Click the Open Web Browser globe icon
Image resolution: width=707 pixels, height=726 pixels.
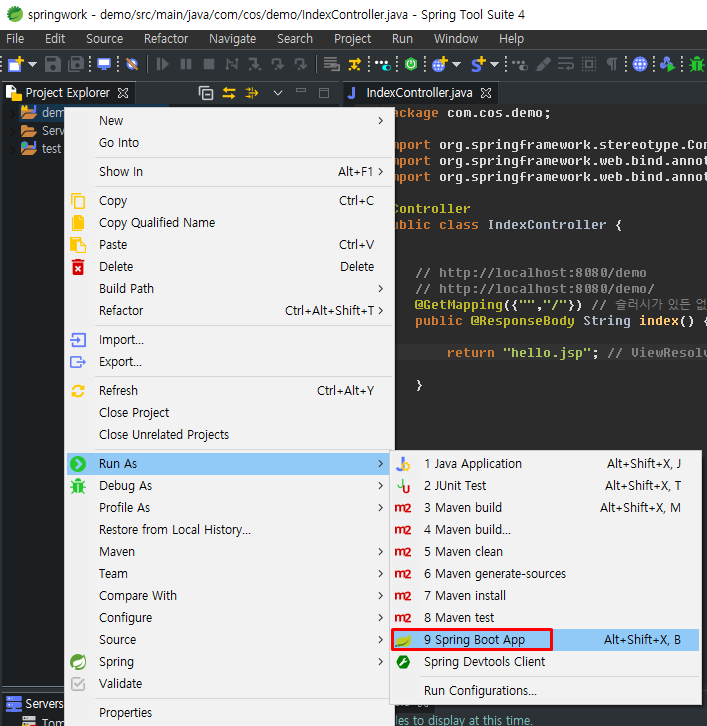pyautogui.click(x=640, y=64)
